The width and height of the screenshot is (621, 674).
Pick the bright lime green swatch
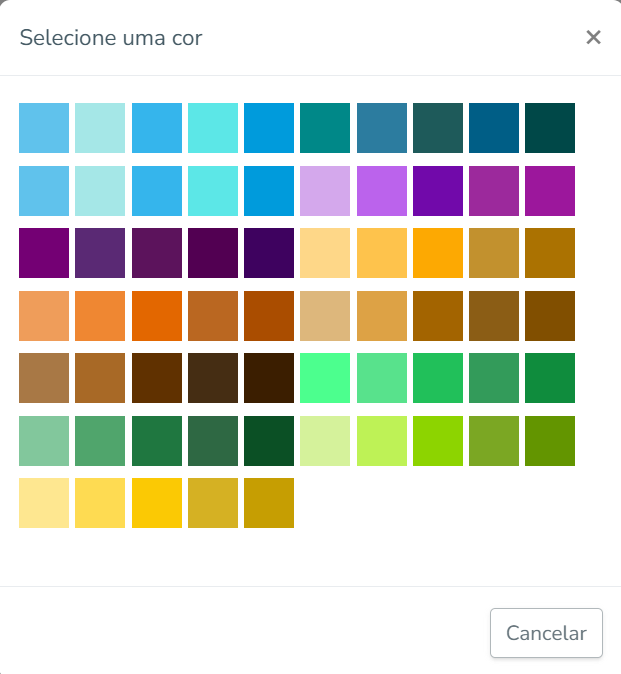pyautogui.click(x=438, y=441)
